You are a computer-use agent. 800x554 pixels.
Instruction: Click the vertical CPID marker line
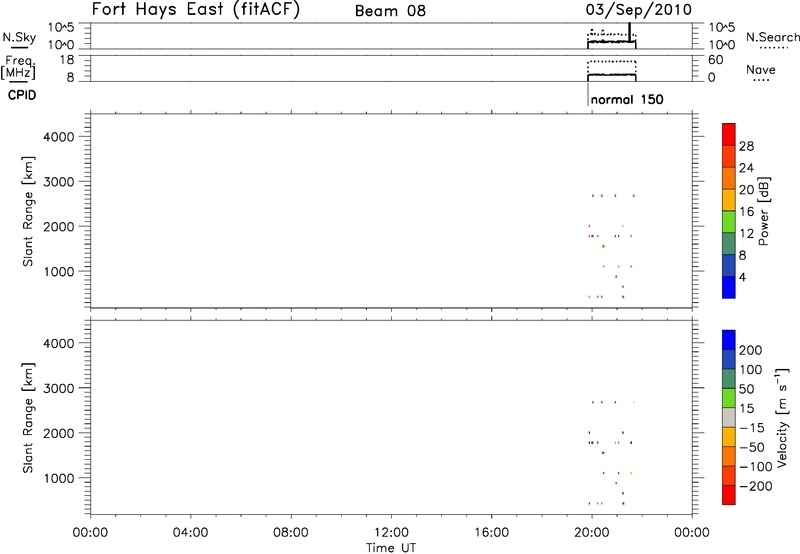coord(588,94)
